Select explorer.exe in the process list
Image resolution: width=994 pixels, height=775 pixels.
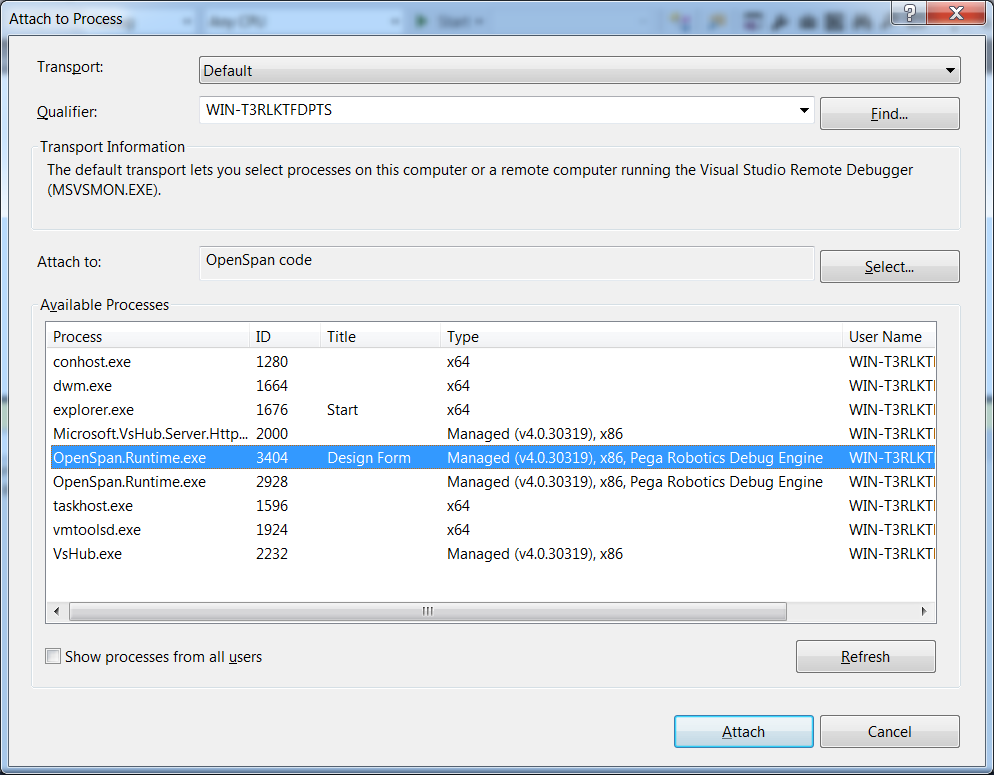pos(93,410)
